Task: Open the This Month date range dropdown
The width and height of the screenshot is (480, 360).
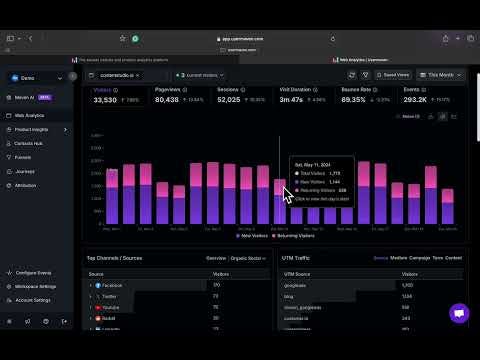Action: tap(440, 75)
